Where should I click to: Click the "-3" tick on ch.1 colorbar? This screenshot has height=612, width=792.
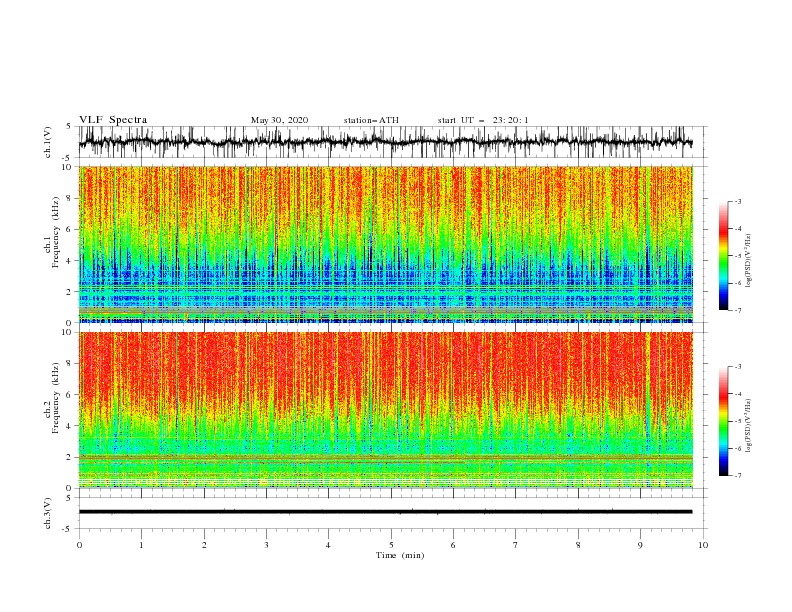(738, 201)
